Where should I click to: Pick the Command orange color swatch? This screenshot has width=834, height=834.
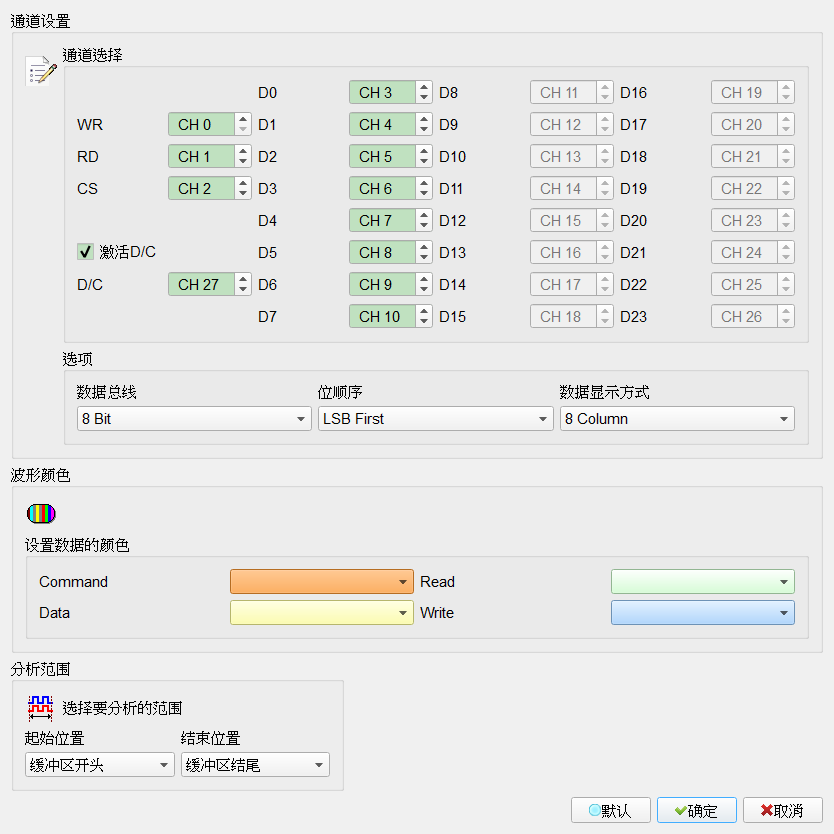322,581
